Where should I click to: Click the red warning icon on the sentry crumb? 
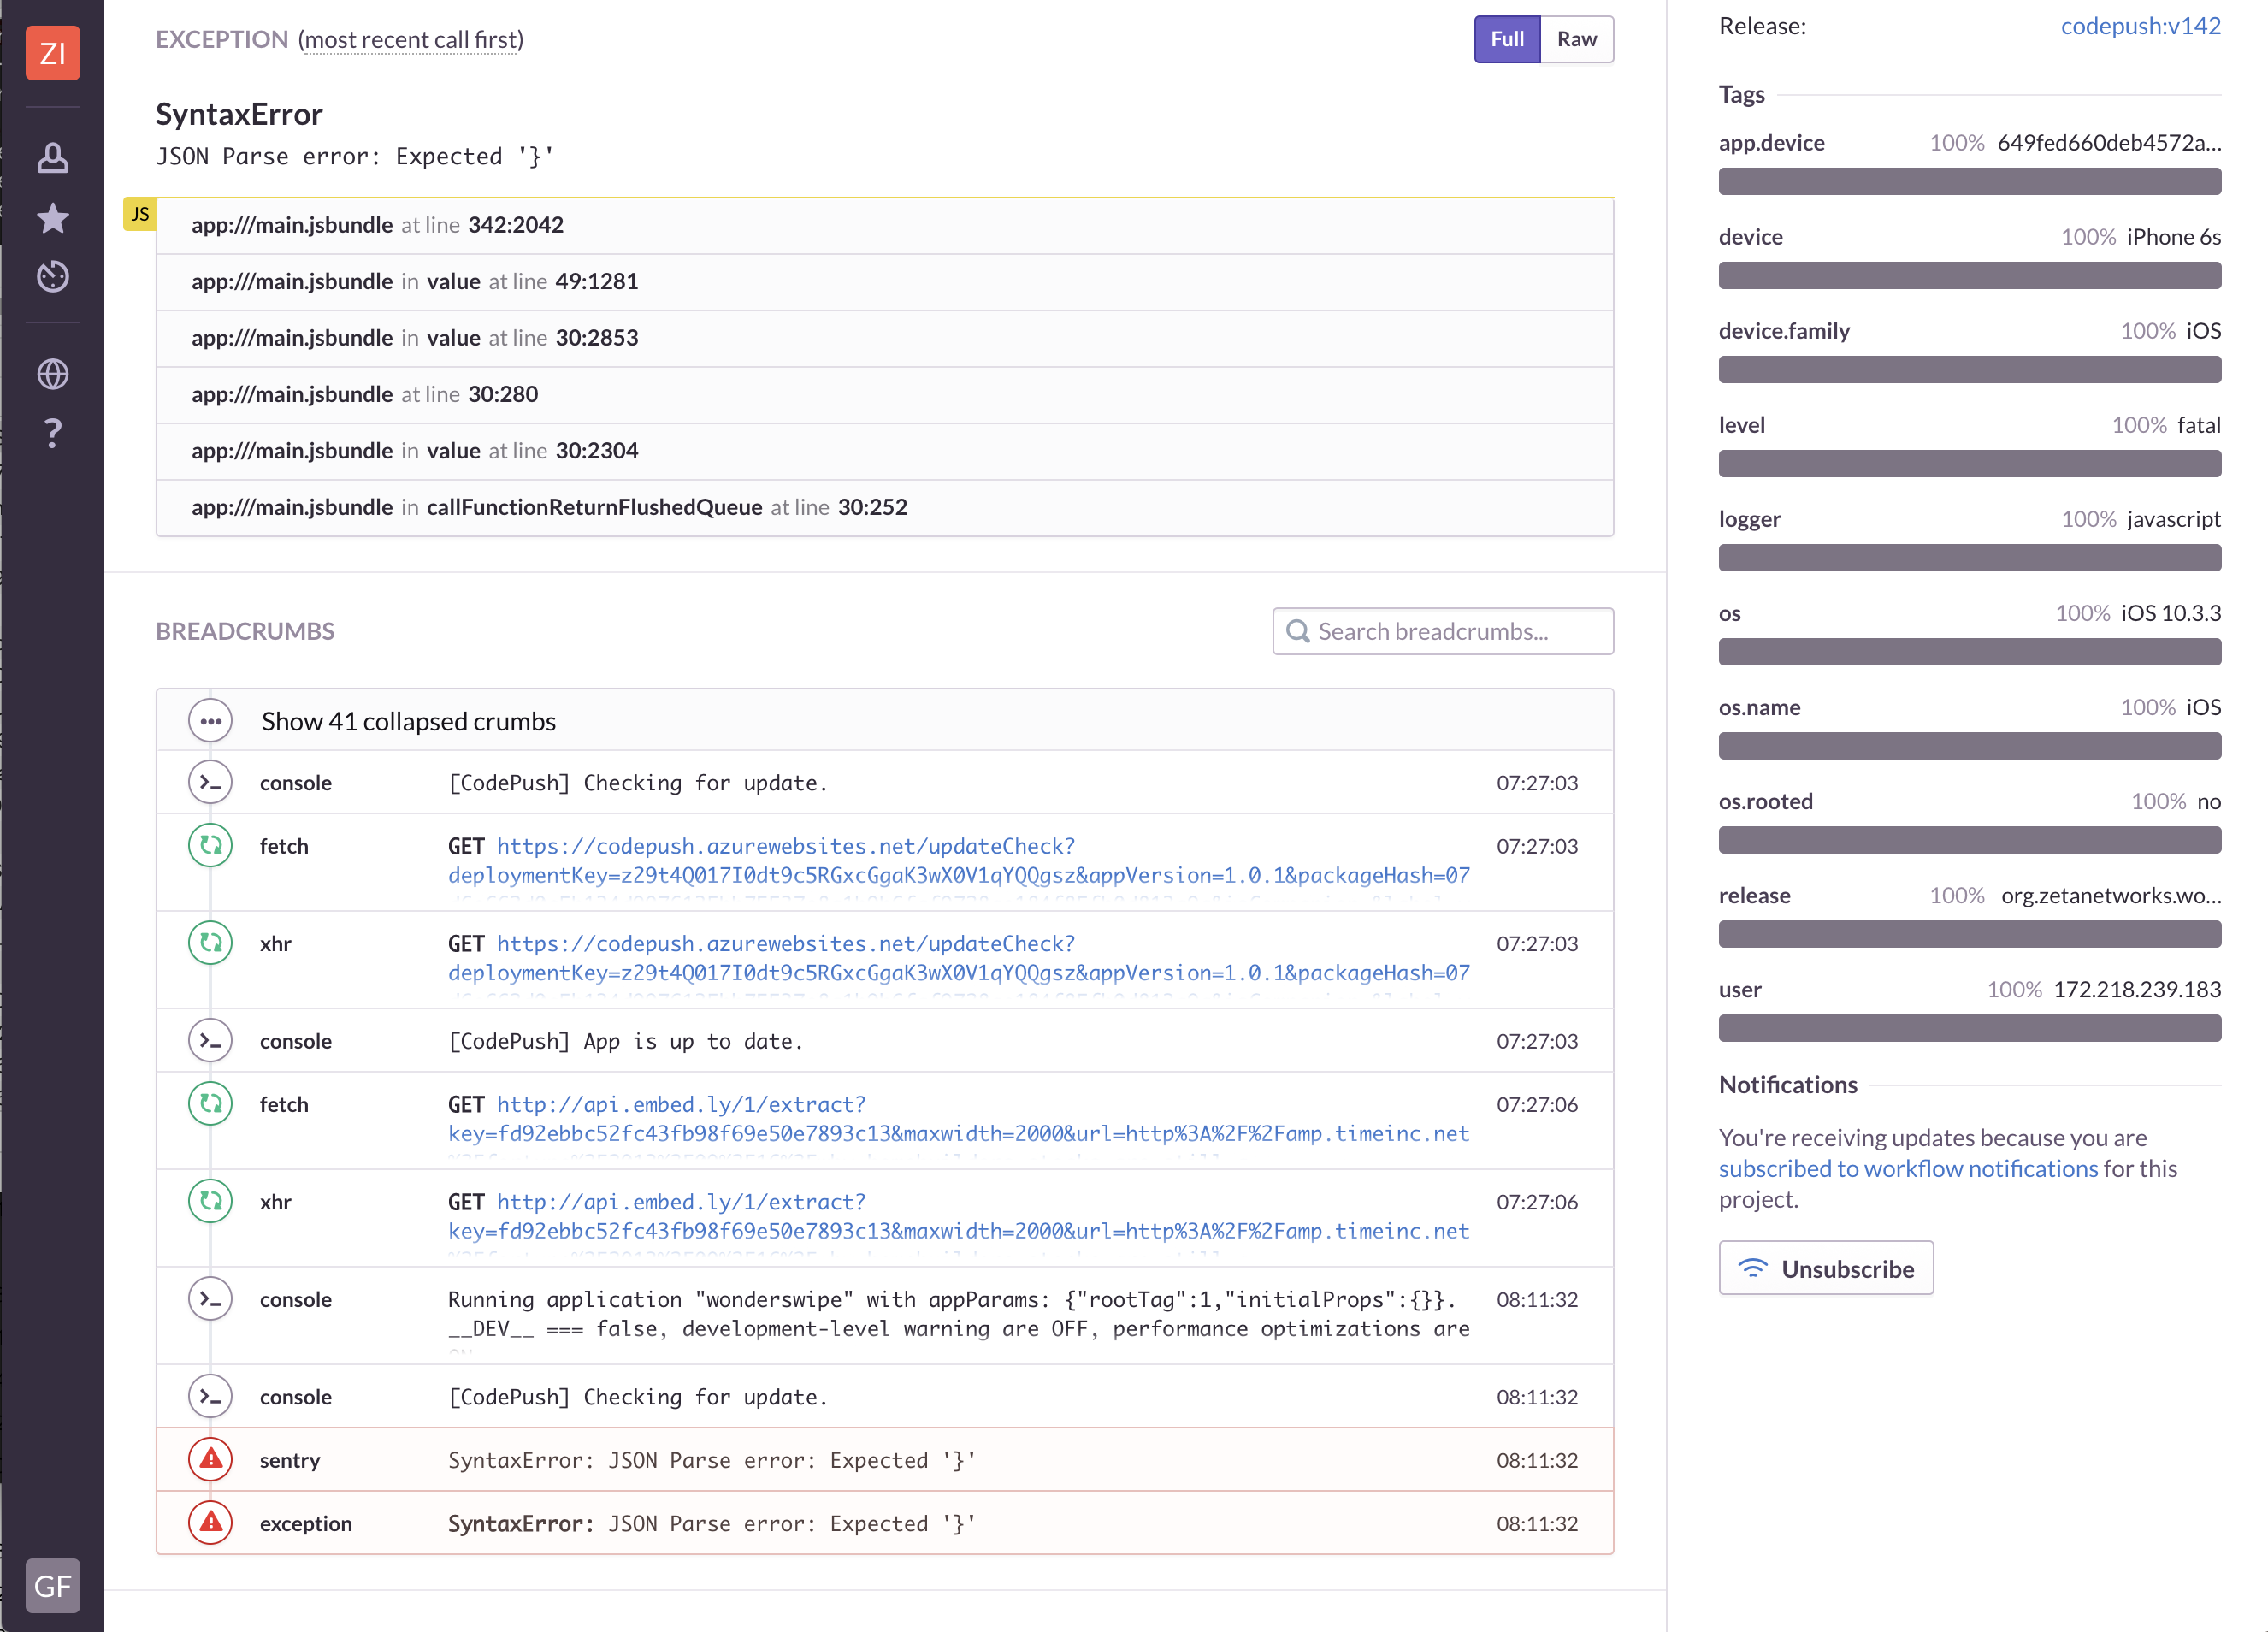210,1459
